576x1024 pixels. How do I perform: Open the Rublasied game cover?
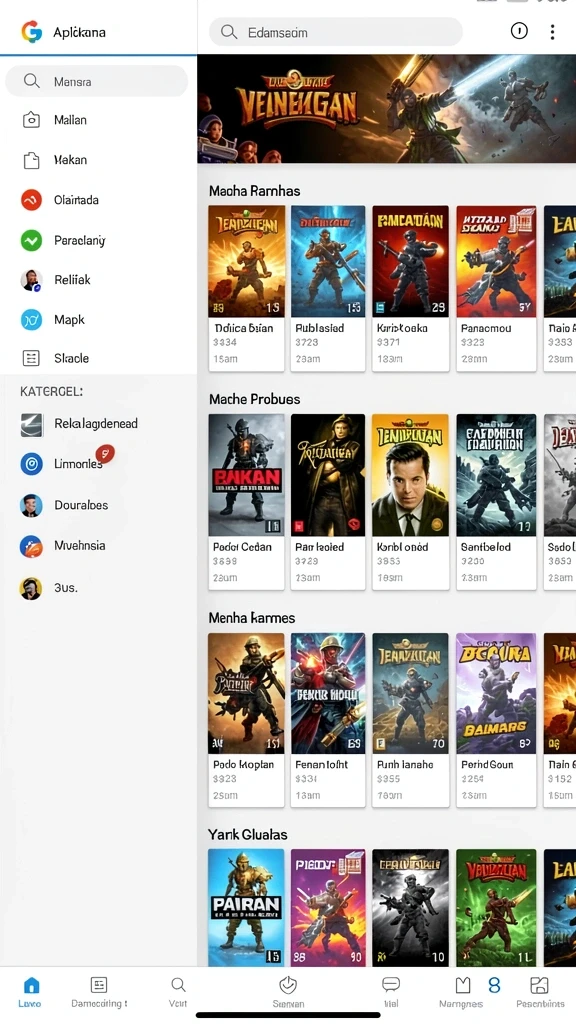[328, 261]
